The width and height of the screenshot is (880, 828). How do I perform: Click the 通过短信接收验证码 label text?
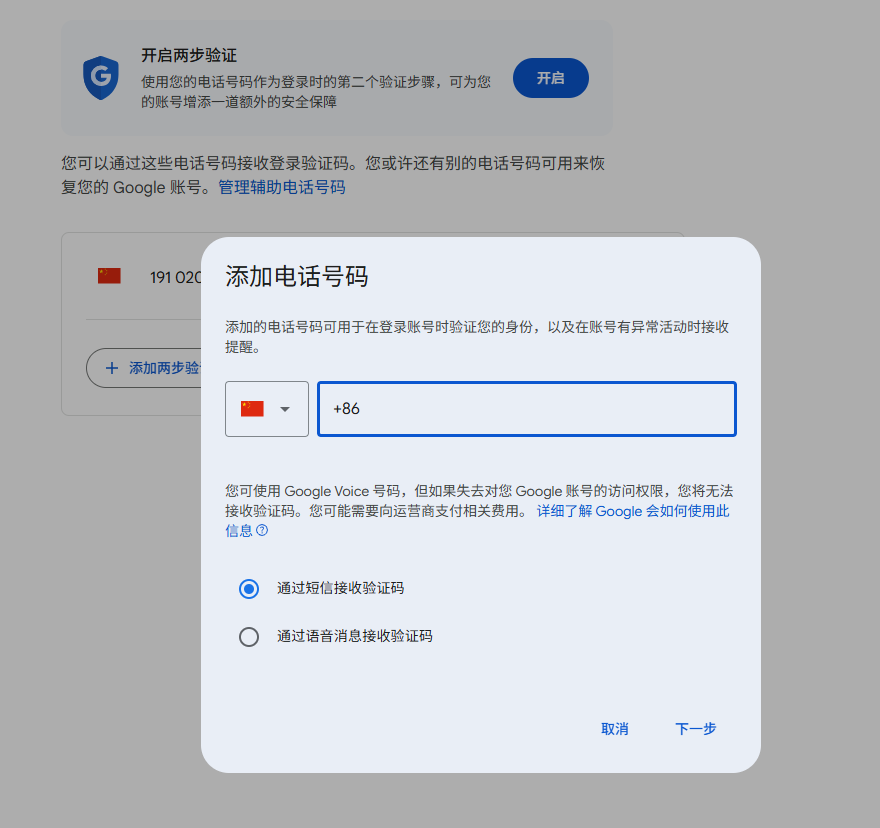coord(340,588)
